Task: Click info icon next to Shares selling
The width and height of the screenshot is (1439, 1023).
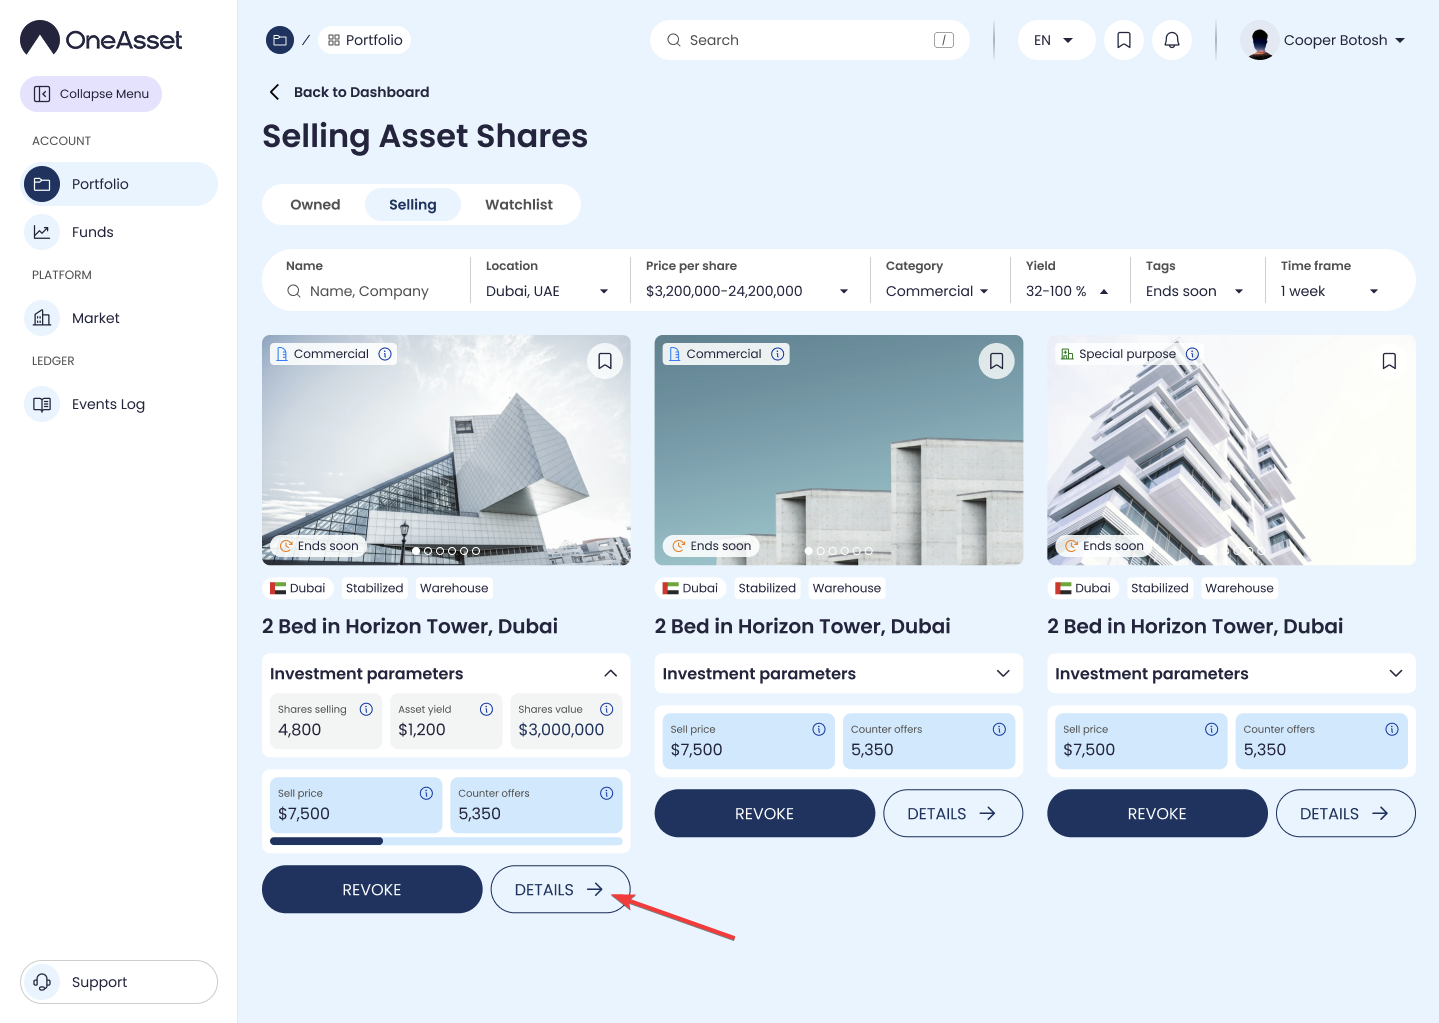Action: [366, 709]
